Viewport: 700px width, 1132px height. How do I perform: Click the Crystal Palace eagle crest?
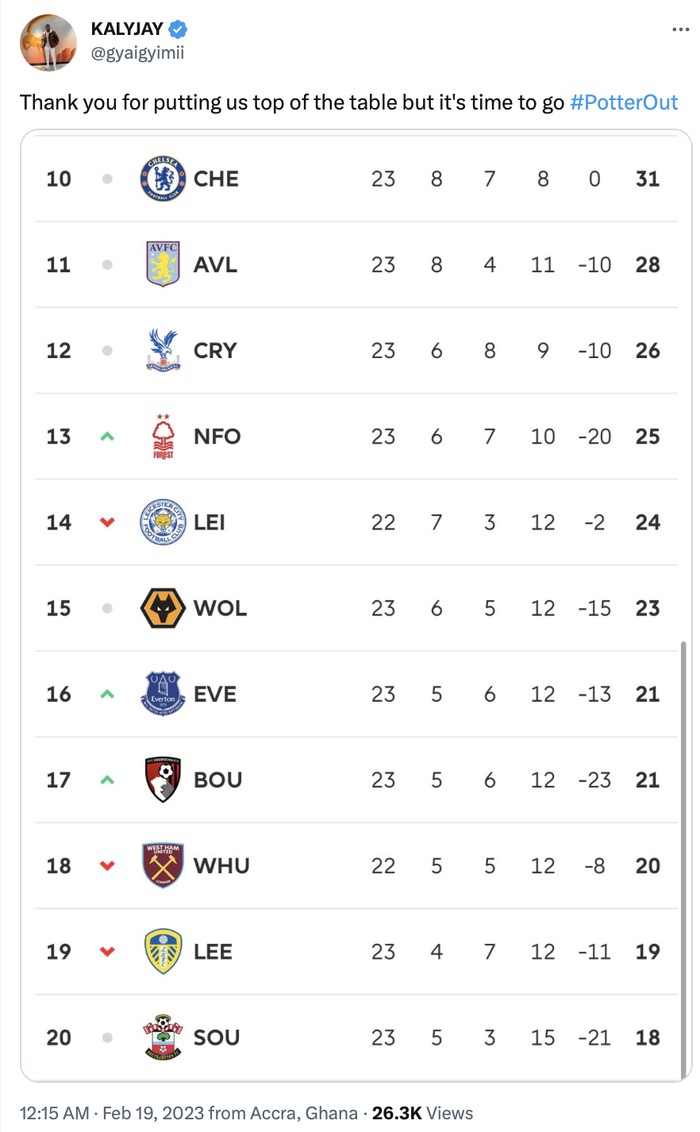163,351
